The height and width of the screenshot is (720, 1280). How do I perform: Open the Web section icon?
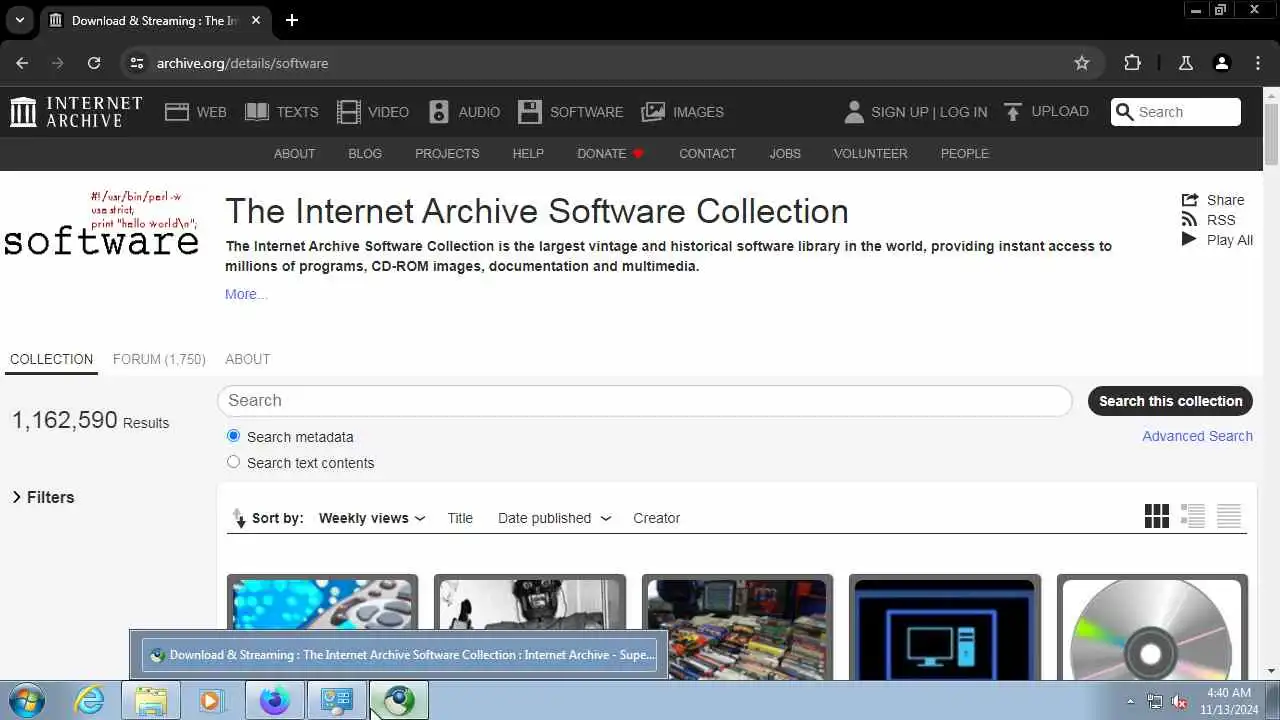177,112
